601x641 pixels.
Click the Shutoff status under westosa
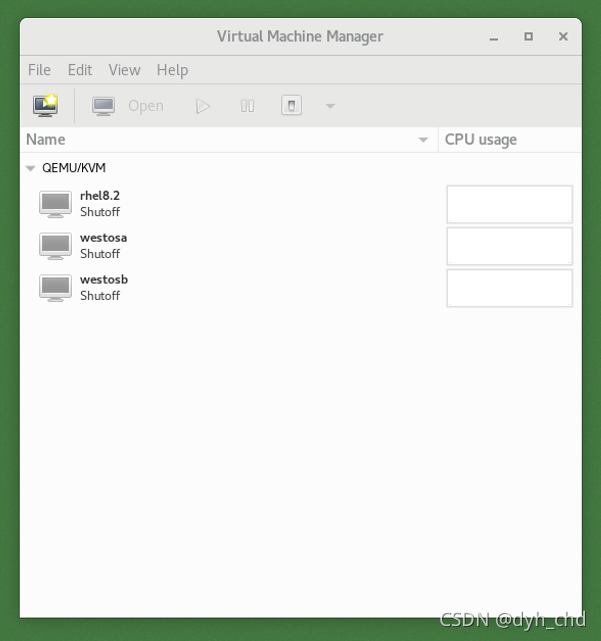coord(100,253)
